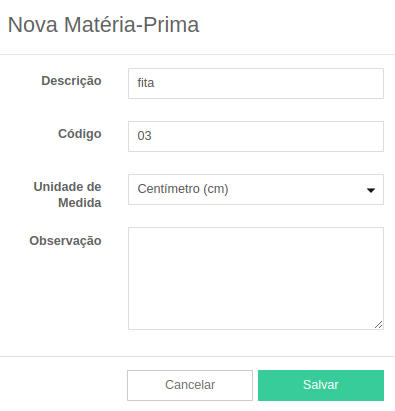Image resolution: width=395 pixels, height=411 pixels.
Task: Click the Descrição field label
Action: coord(71,81)
